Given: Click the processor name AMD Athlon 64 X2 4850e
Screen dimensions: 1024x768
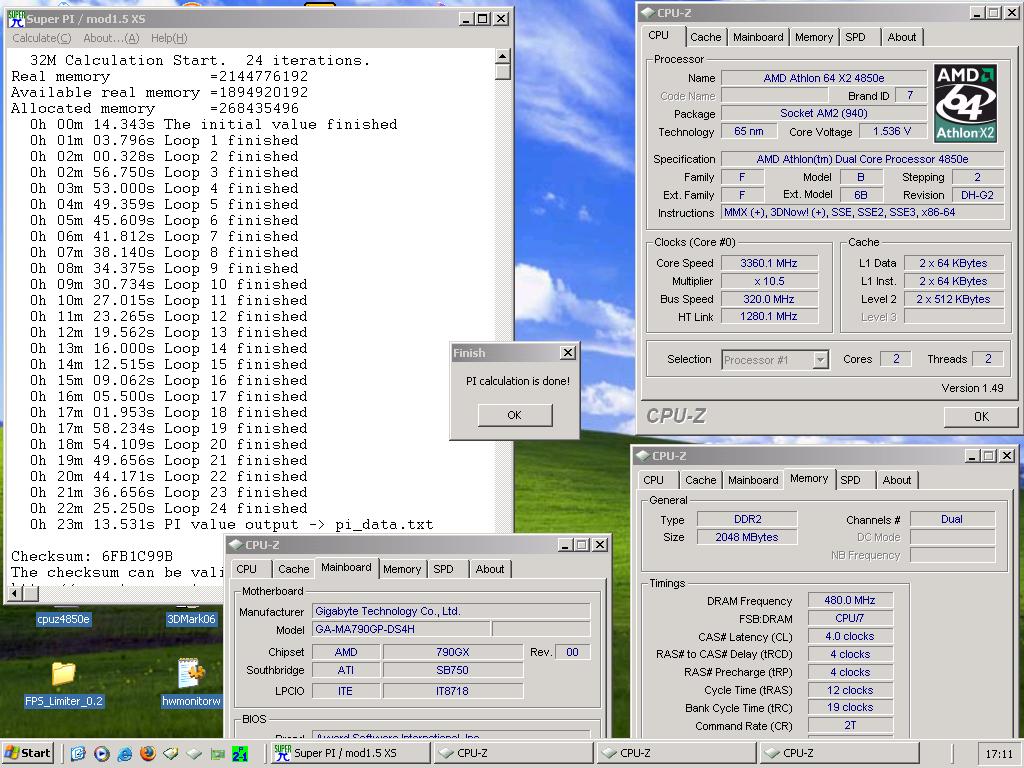Looking at the screenshot, I should point(824,78).
